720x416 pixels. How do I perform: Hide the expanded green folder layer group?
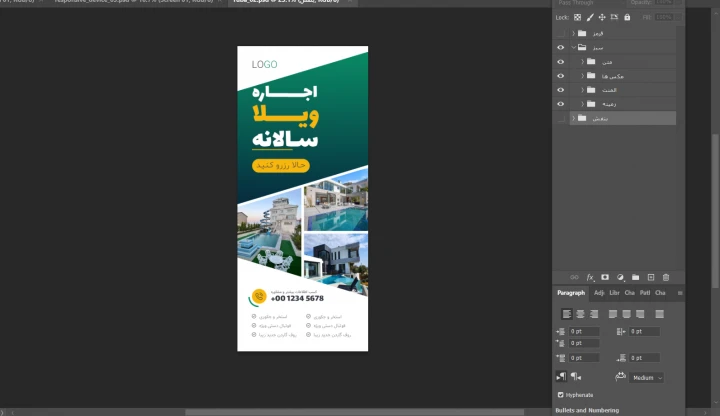coord(560,47)
